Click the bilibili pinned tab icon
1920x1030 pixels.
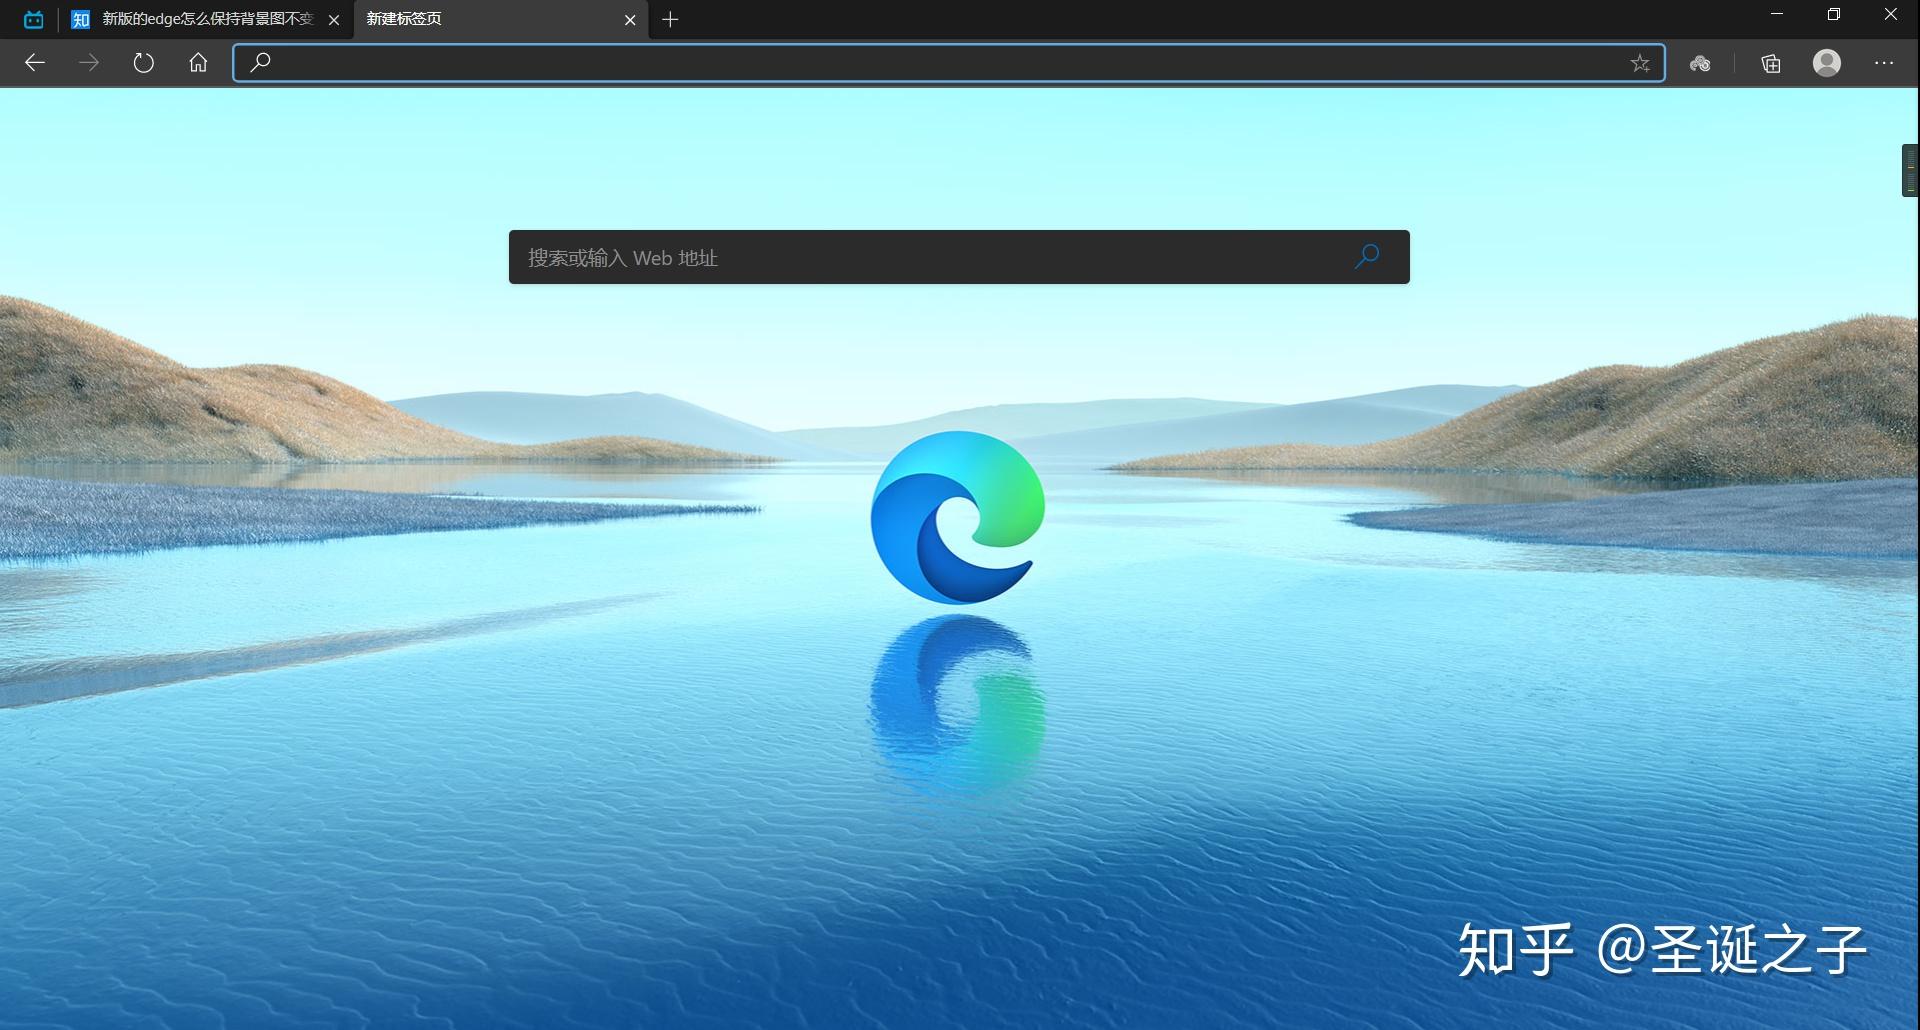33,19
